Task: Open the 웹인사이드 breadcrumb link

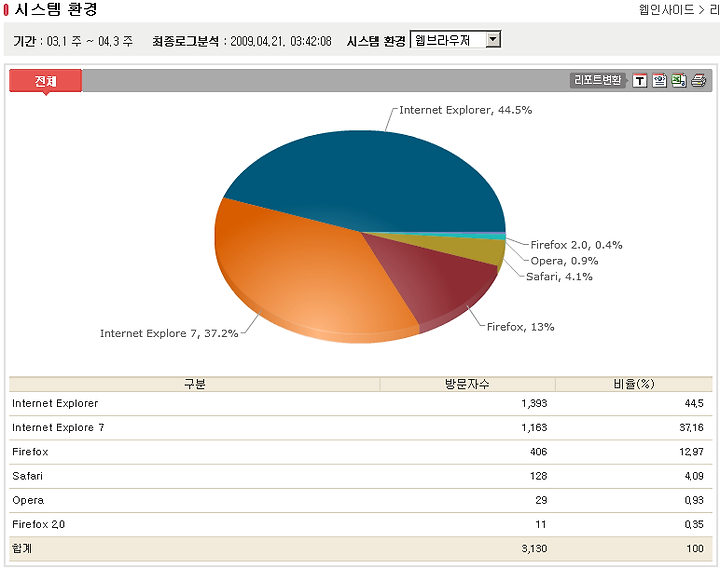Action: click(666, 10)
